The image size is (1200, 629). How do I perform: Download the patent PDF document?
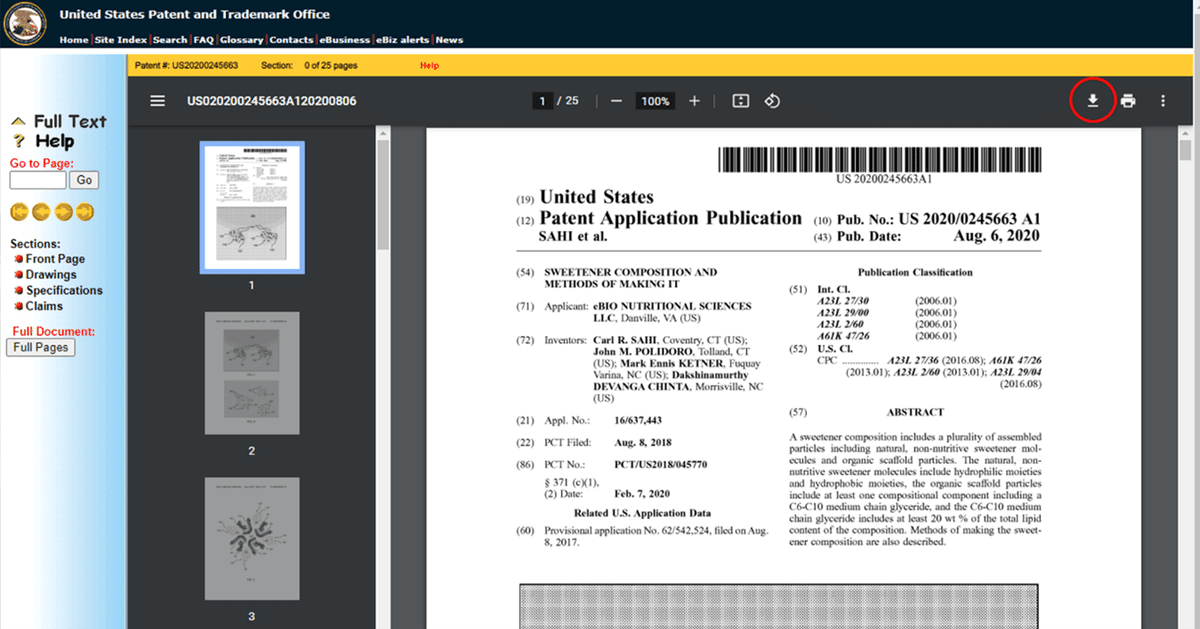point(1093,100)
